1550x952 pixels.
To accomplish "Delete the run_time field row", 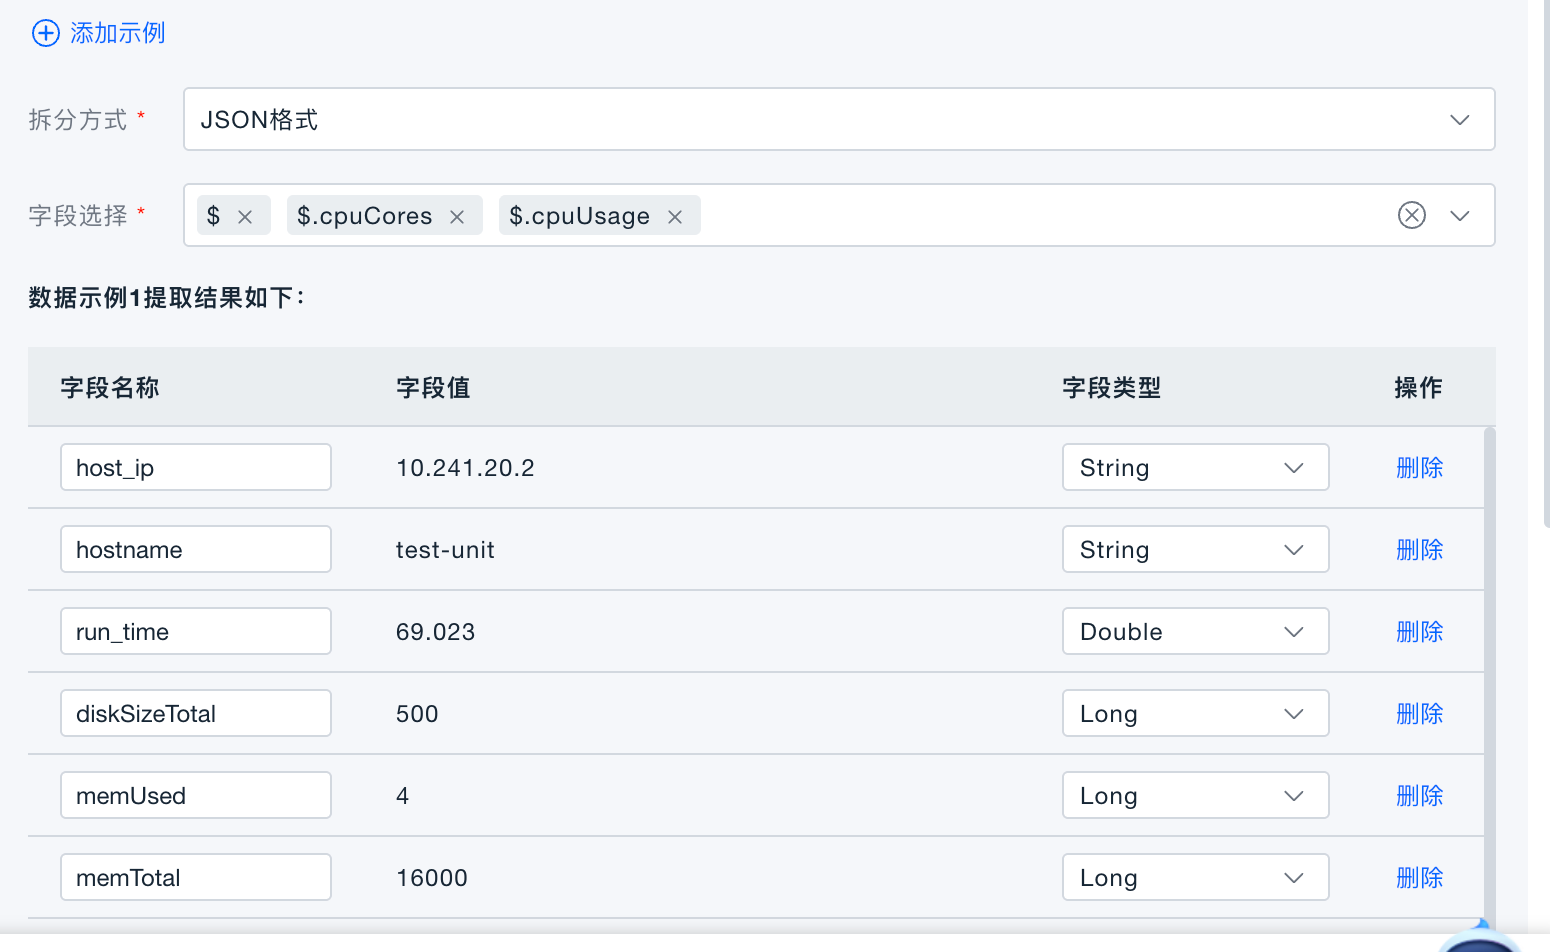I will 1419,631.
